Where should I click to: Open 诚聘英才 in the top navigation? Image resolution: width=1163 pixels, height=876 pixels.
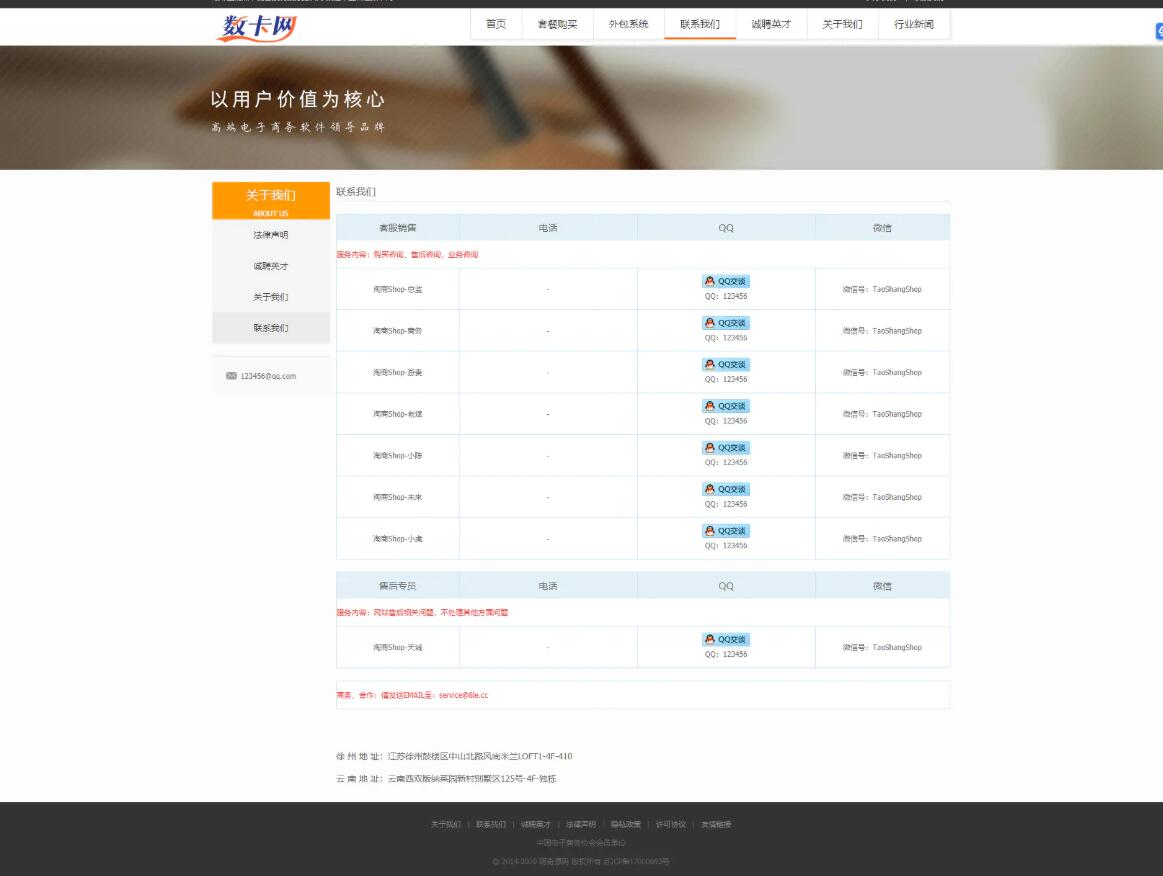coord(771,24)
